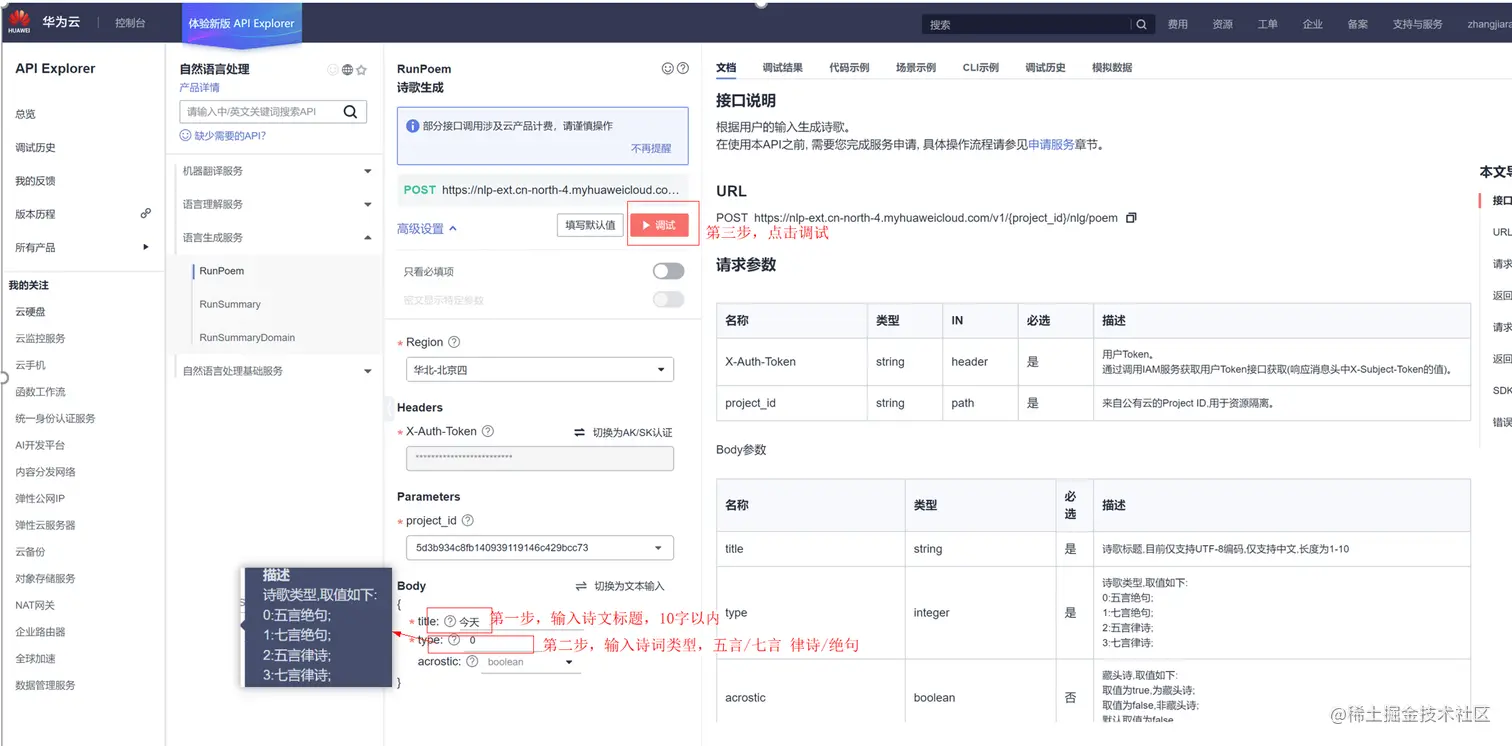The height and width of the screenshot is (746, 1512).
Task: Collapse the 高级设置 section
Action: coord(427,229)
